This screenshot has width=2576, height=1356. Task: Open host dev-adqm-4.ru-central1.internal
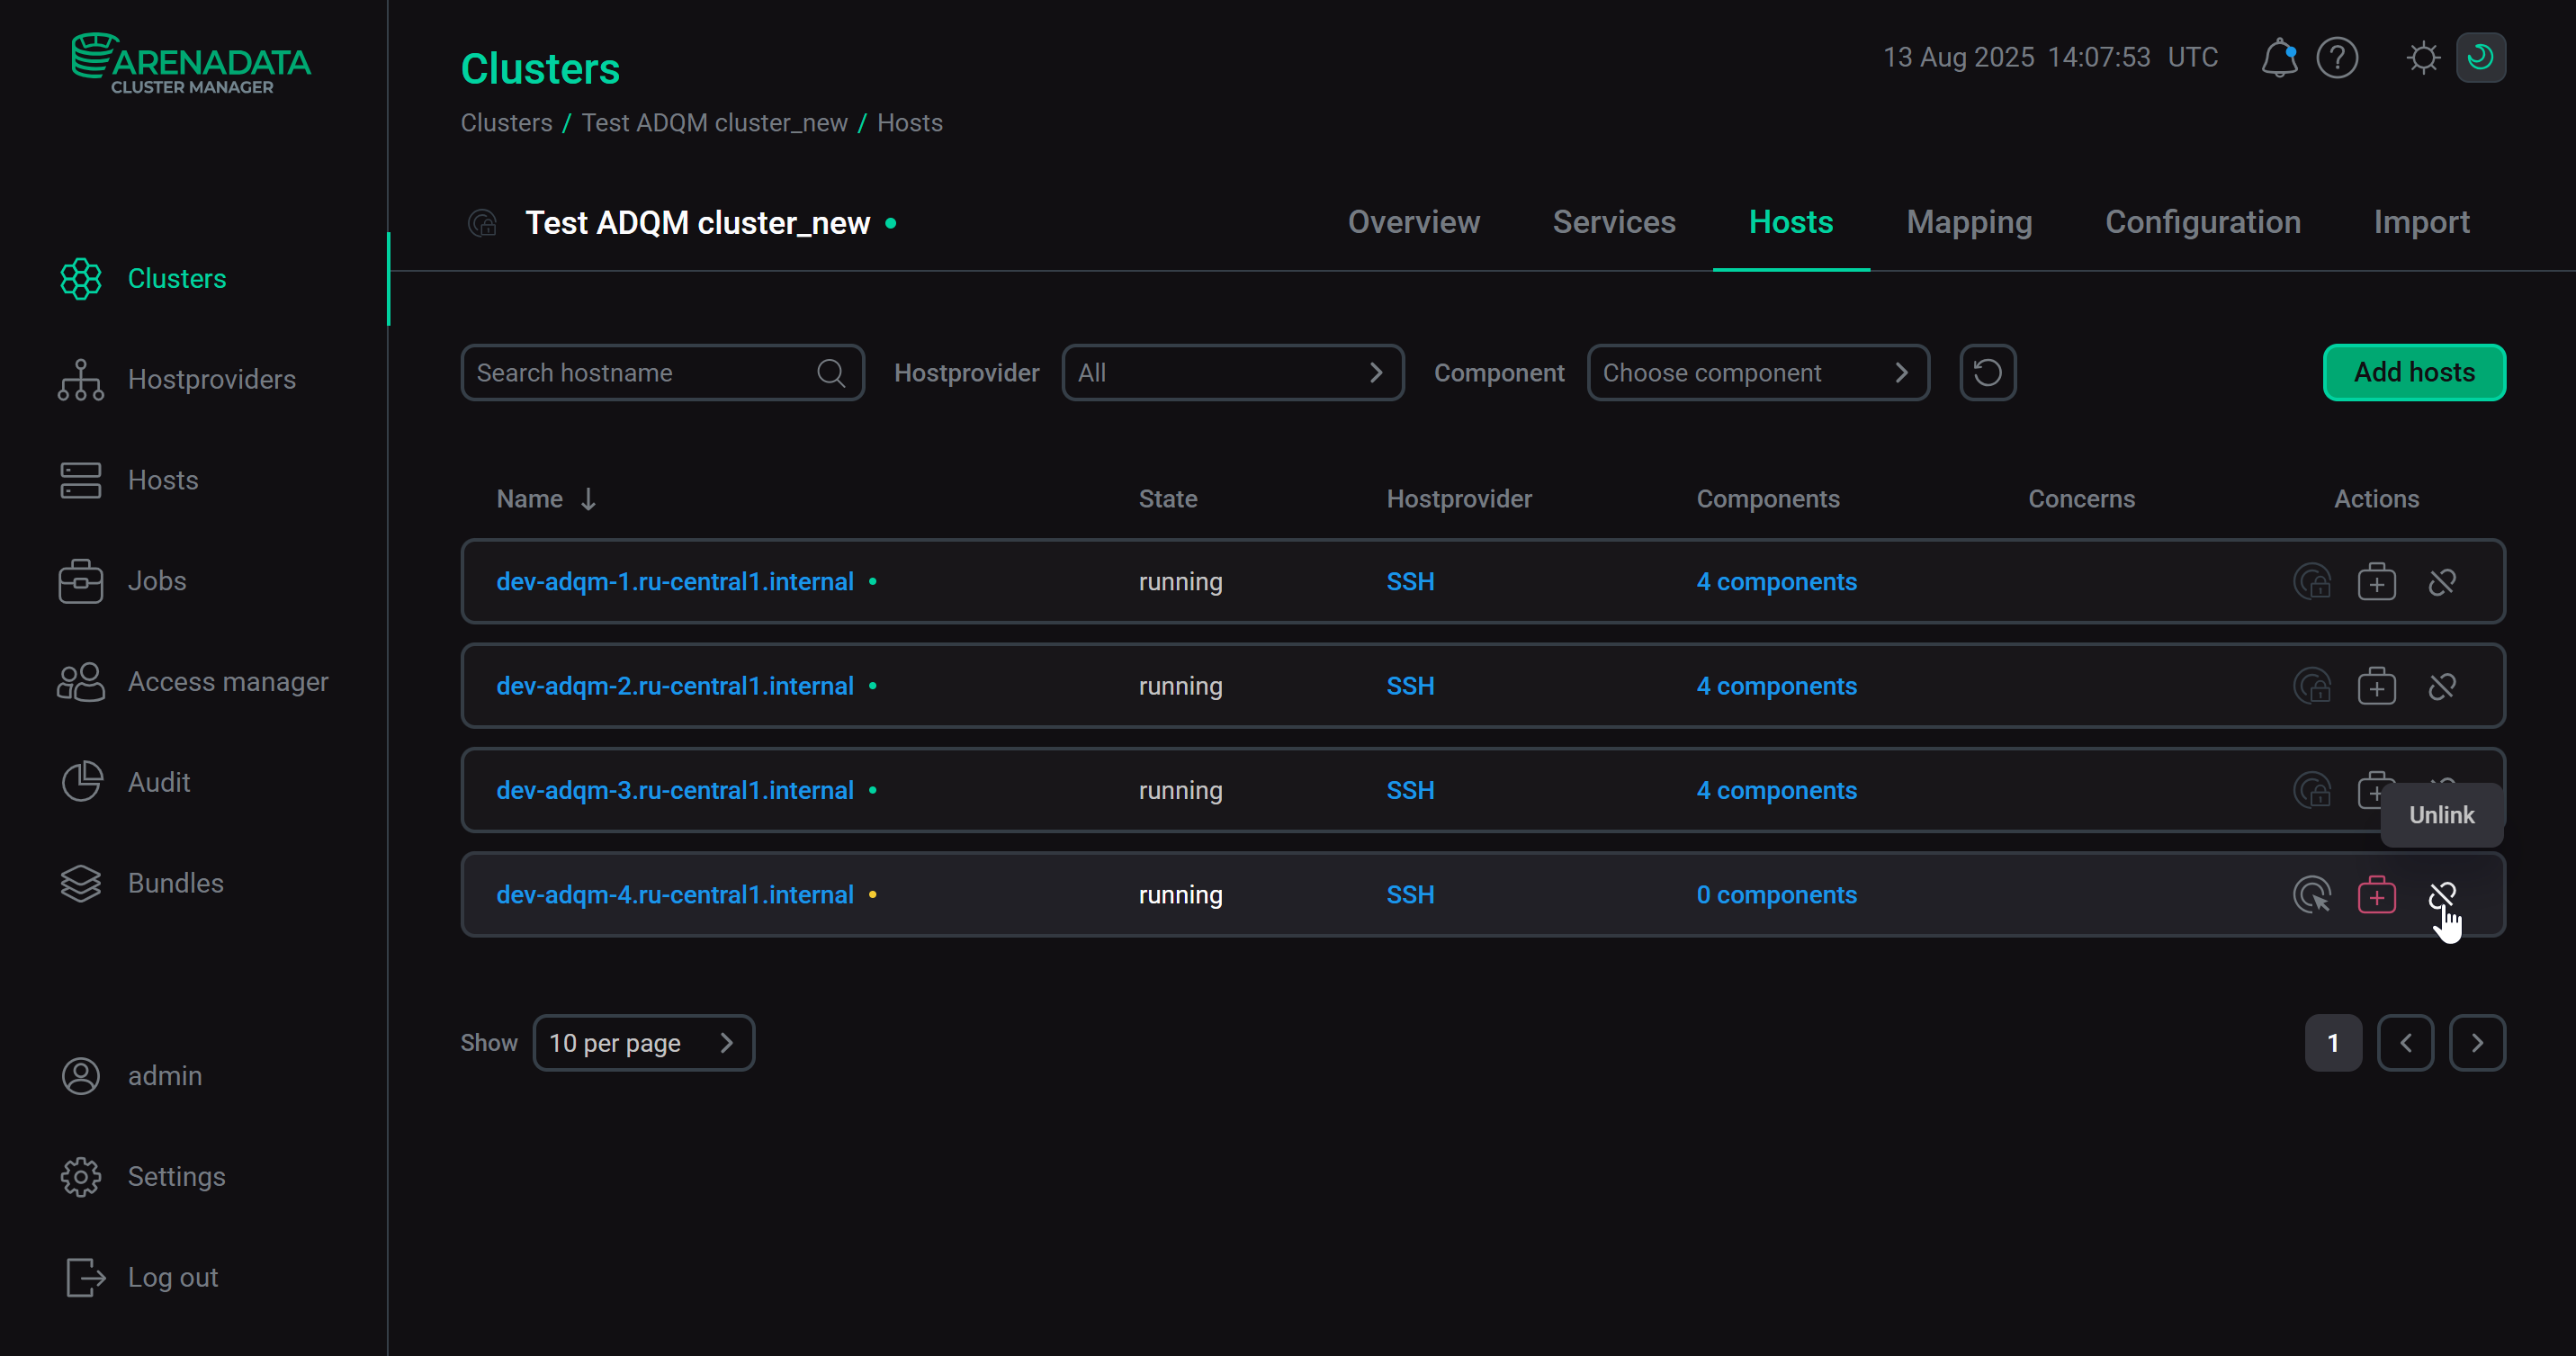click(675, 895)
